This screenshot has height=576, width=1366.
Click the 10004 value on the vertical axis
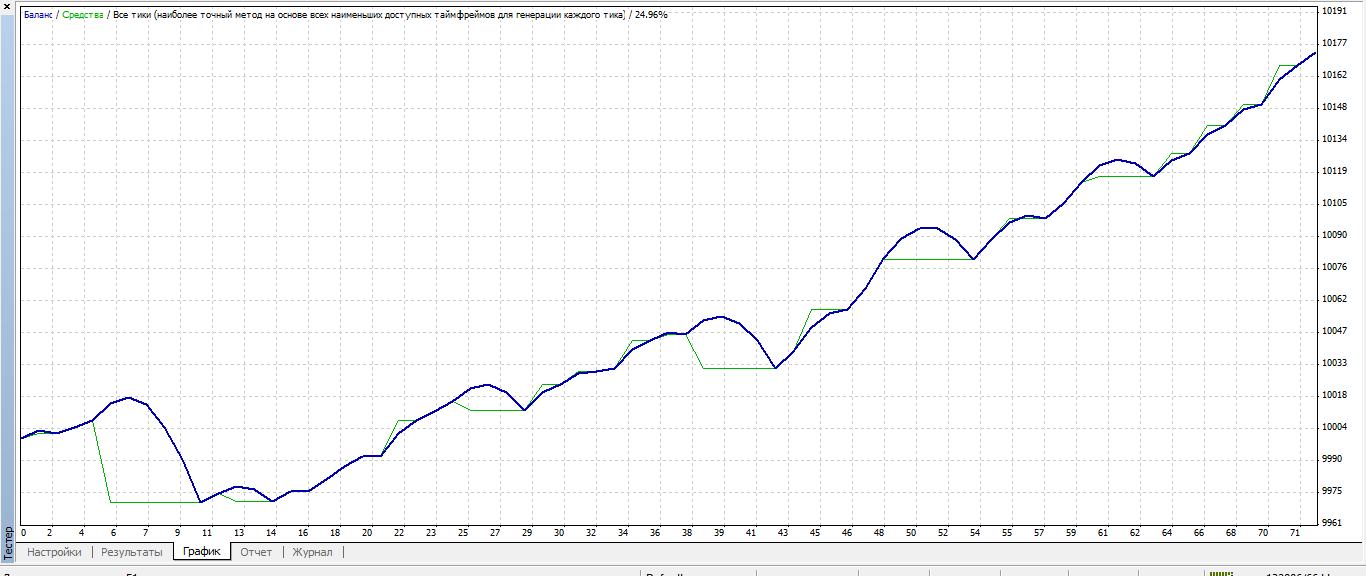tap(1335, 427)
